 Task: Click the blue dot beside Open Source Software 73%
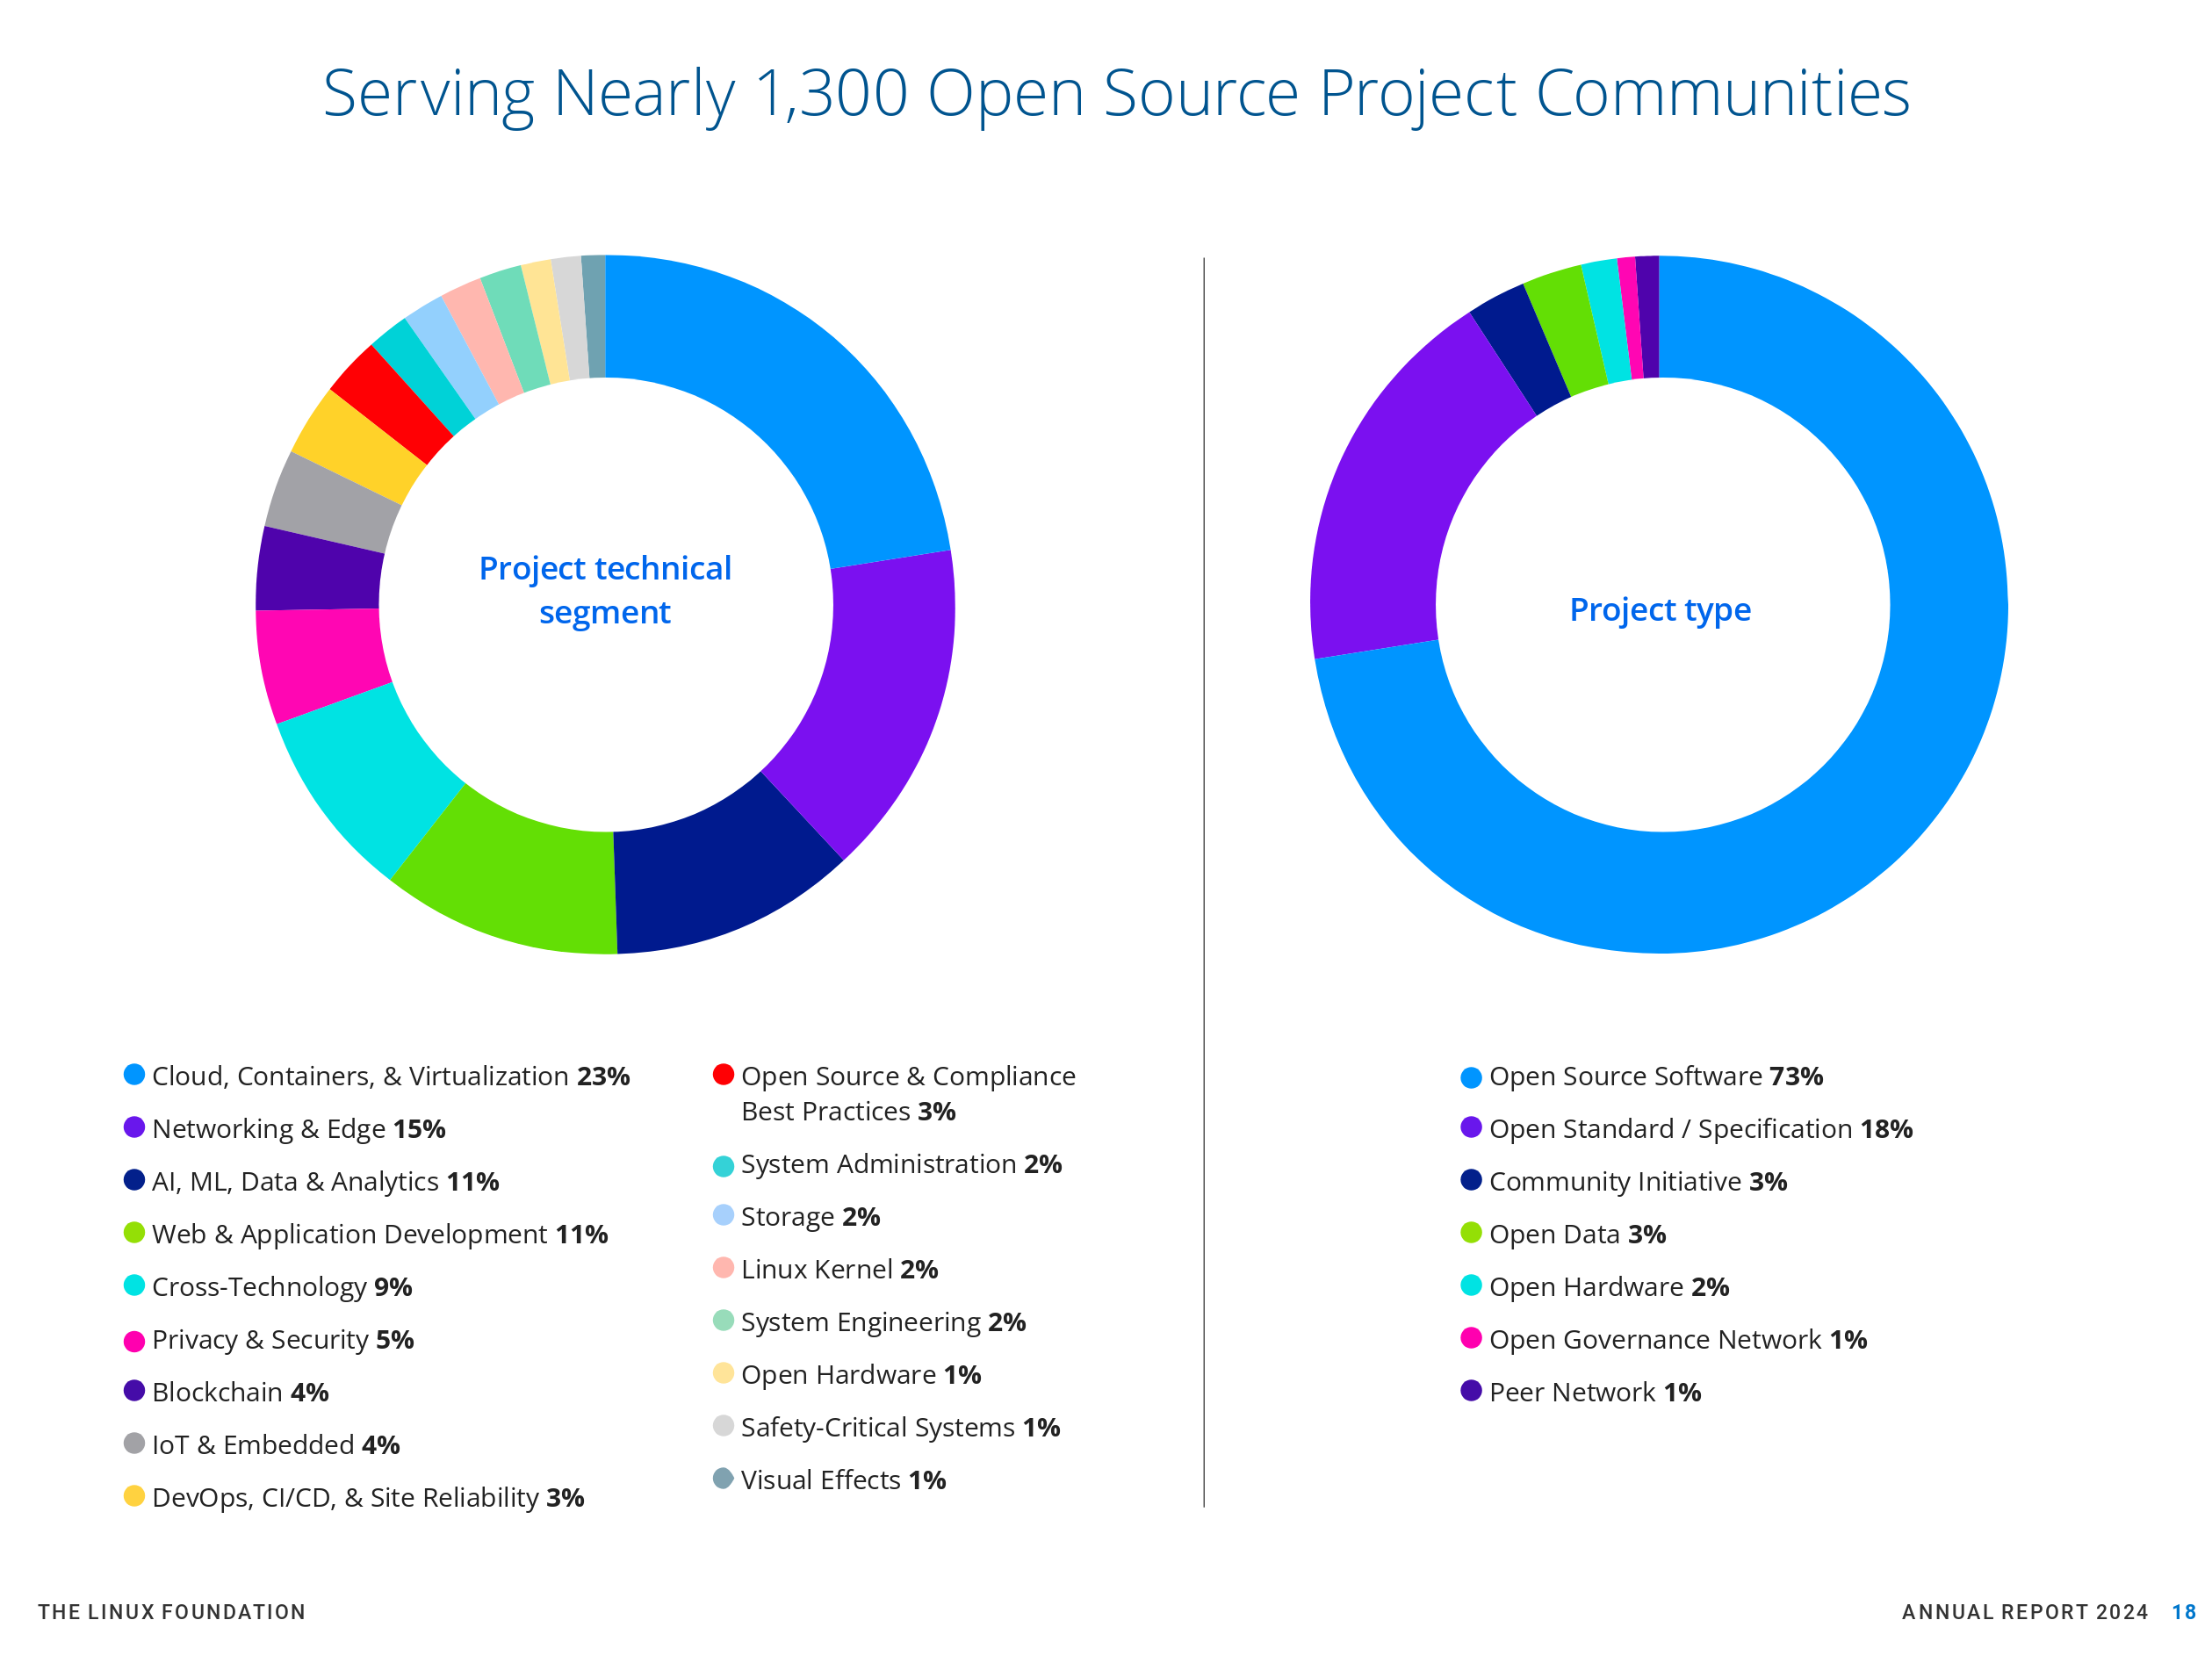pyautogui.click(x=1471, y=1077)
